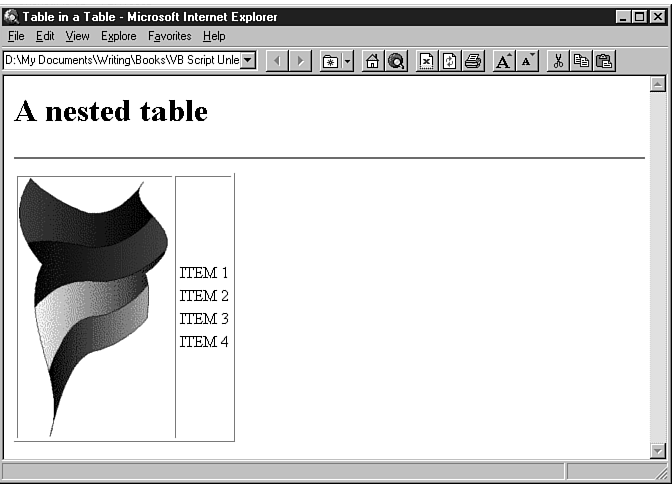Click the Back navigation arrow button
This screenshot has height=488, width=672.
(277, 61)
